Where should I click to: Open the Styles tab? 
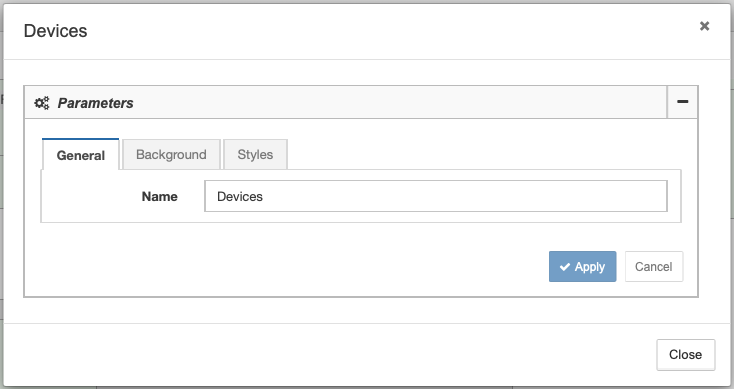(x=255, y=154)
